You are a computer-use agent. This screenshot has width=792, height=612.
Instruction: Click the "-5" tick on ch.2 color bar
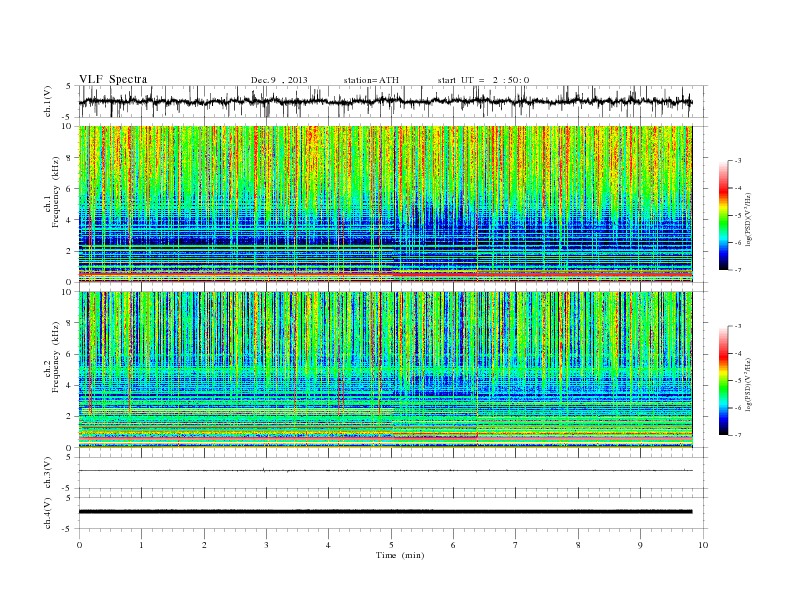click(737, 381)
